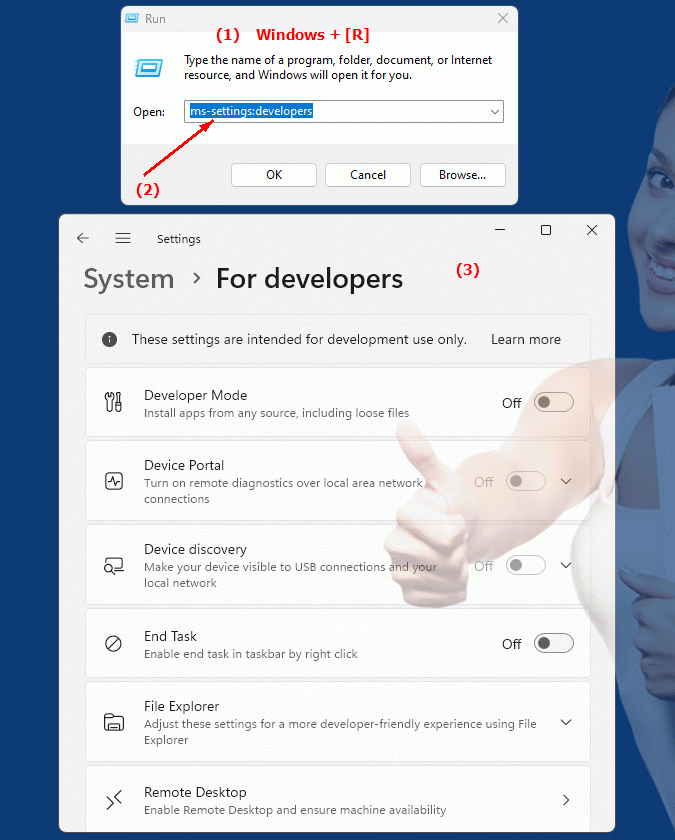
Task: Click the info icon in development notice
Action: point(109,339)
